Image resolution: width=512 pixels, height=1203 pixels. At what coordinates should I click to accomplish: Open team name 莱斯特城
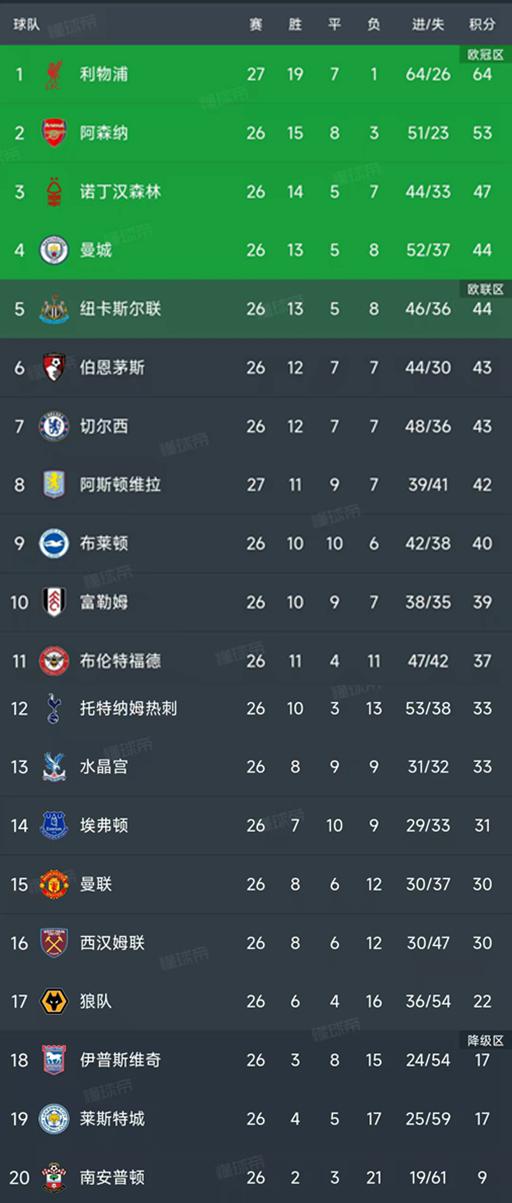[x=112, y=1119]
